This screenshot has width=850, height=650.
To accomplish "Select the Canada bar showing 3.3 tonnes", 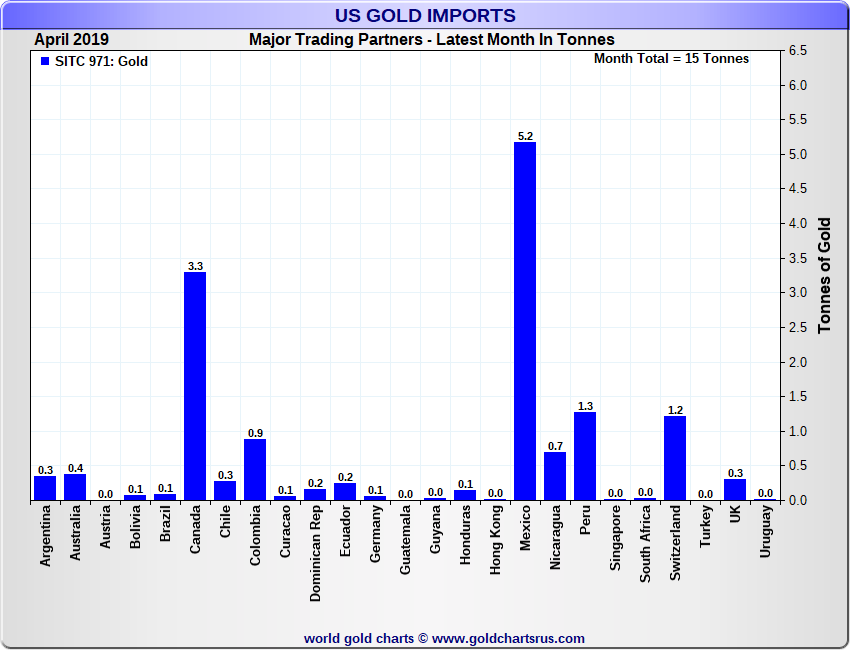I will point(195,385).
